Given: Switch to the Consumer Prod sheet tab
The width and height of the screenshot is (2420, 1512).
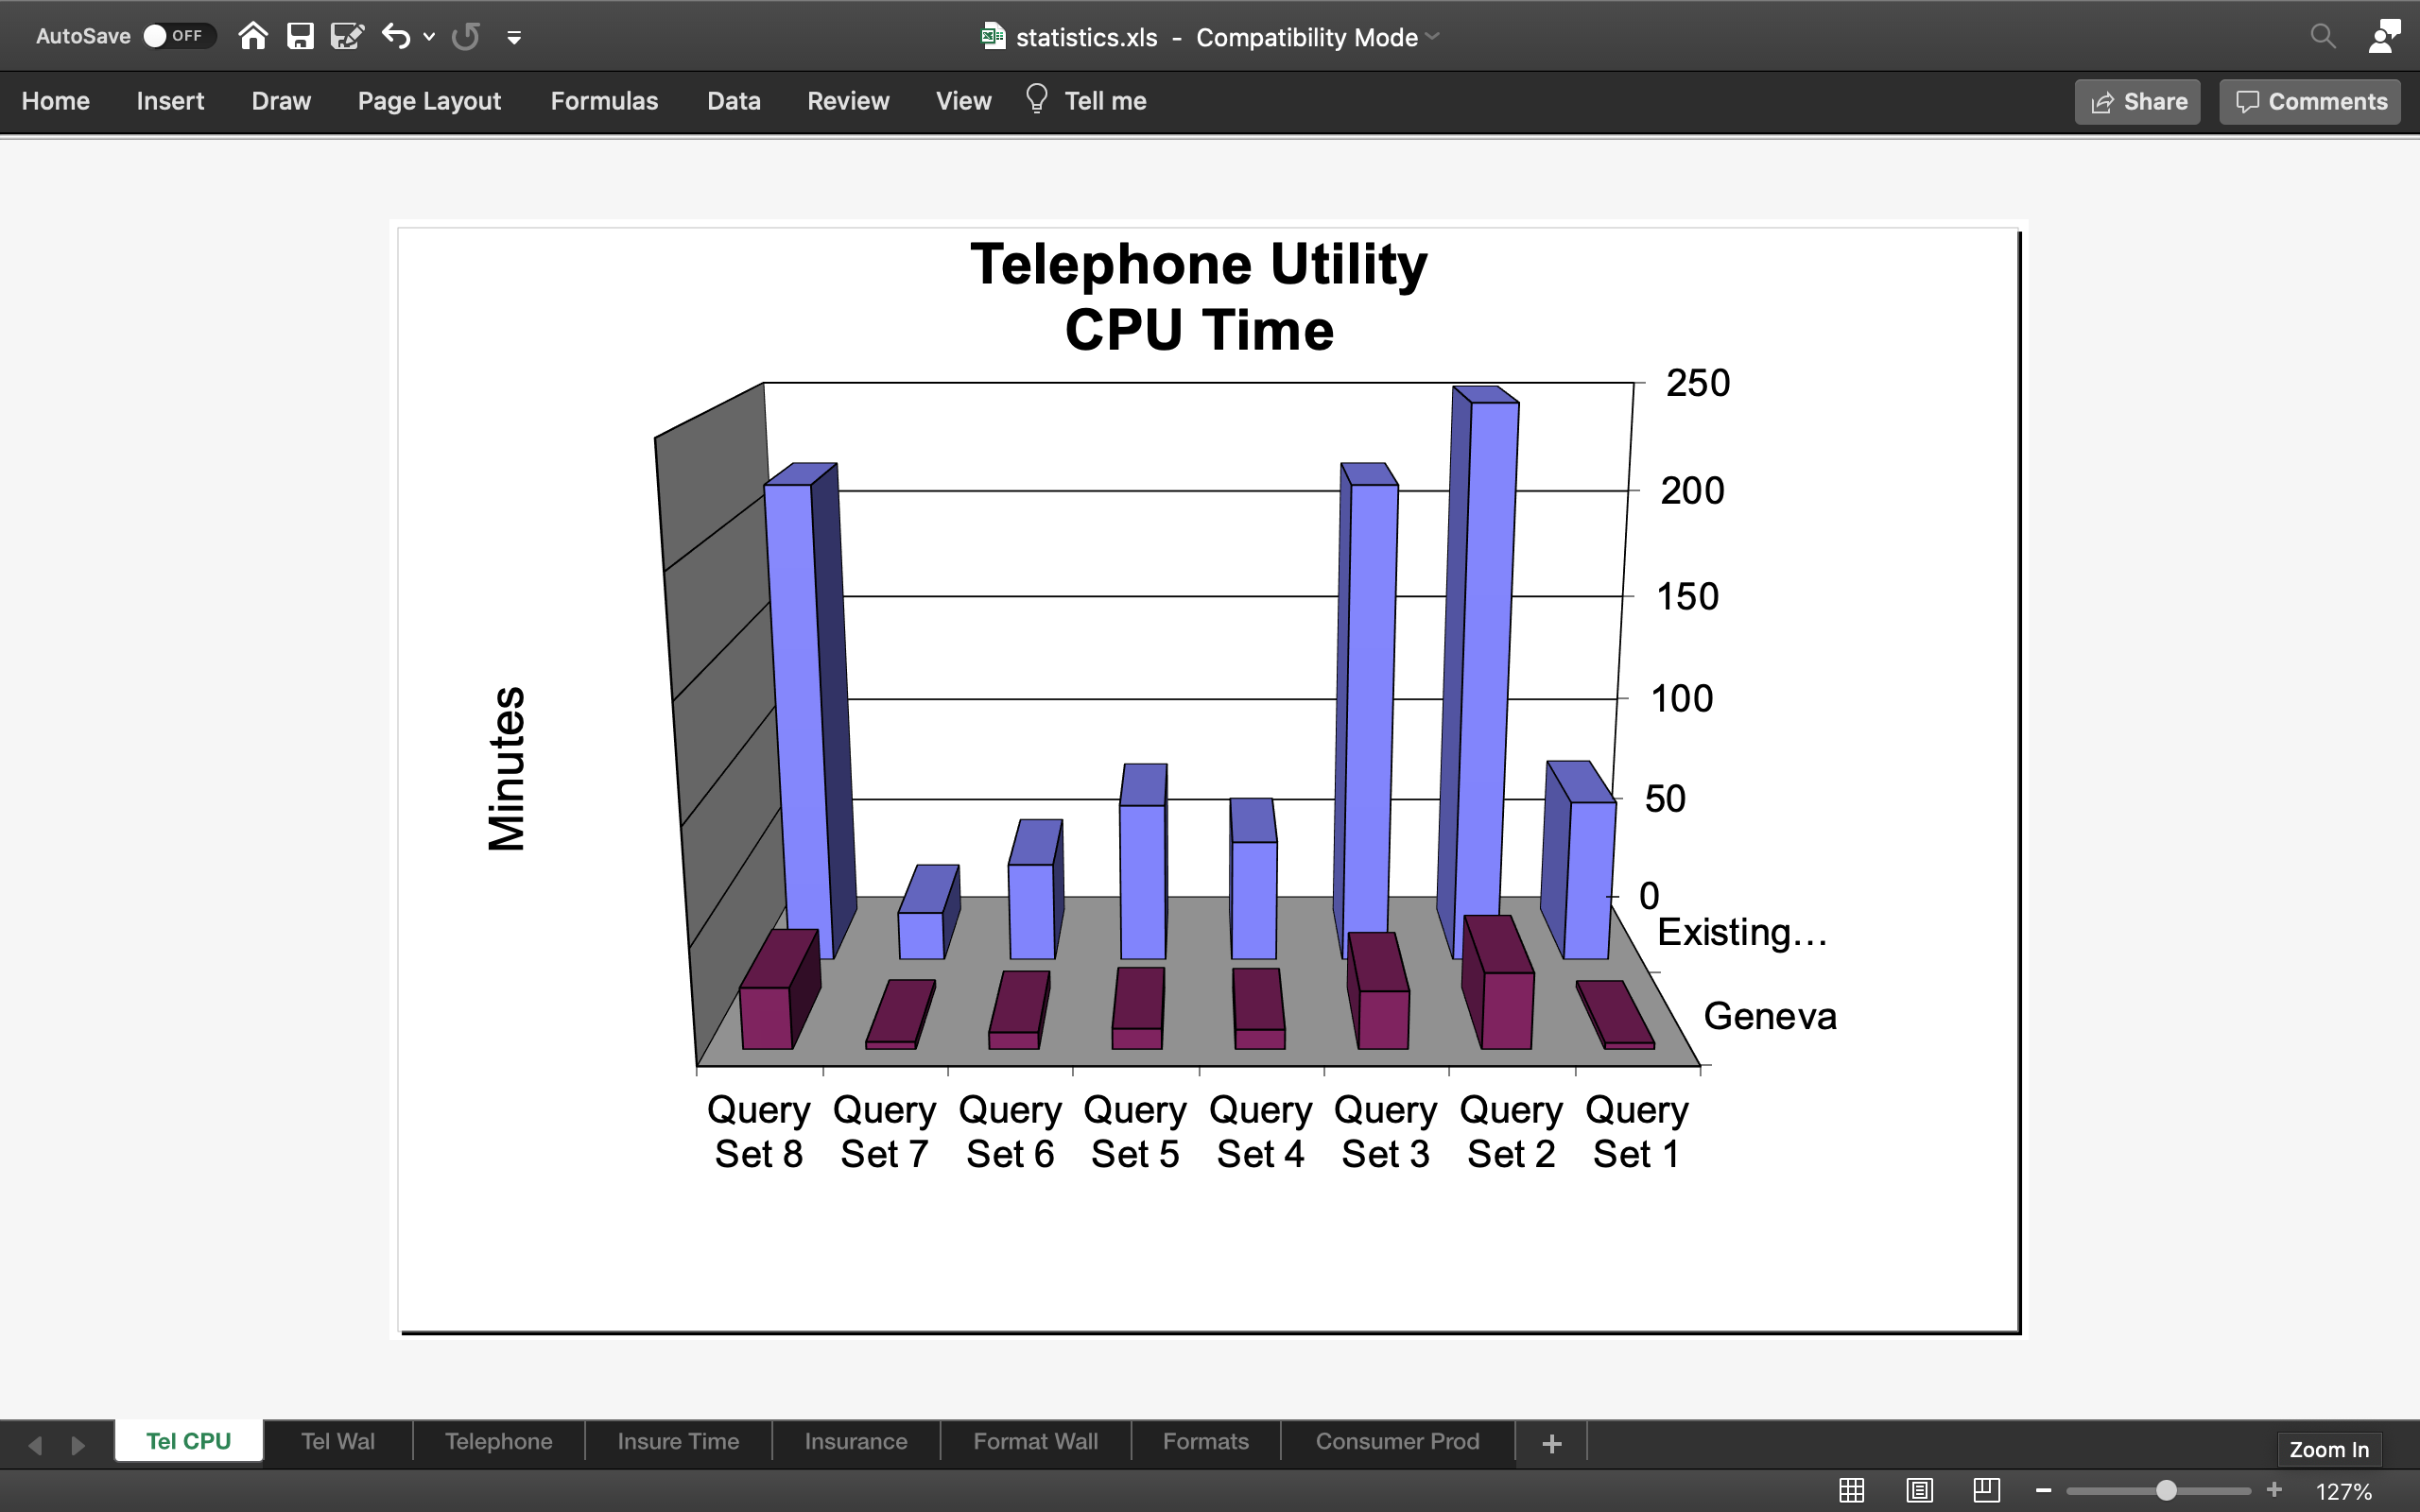Looking at the screenshot, I should [x=1397, y=1441].
